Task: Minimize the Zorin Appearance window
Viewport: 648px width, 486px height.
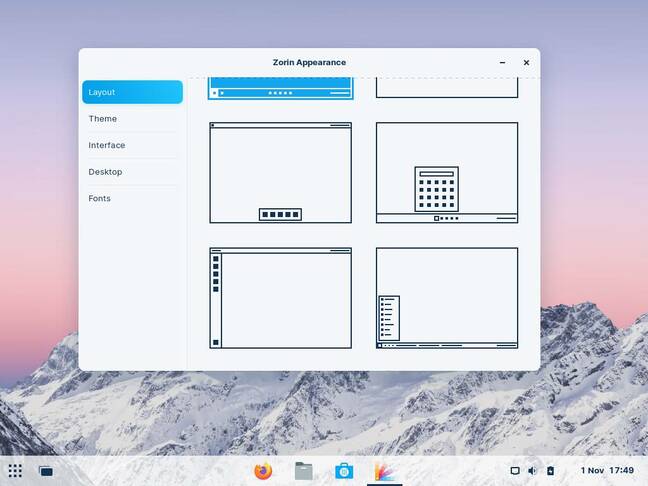Action: 503,62
